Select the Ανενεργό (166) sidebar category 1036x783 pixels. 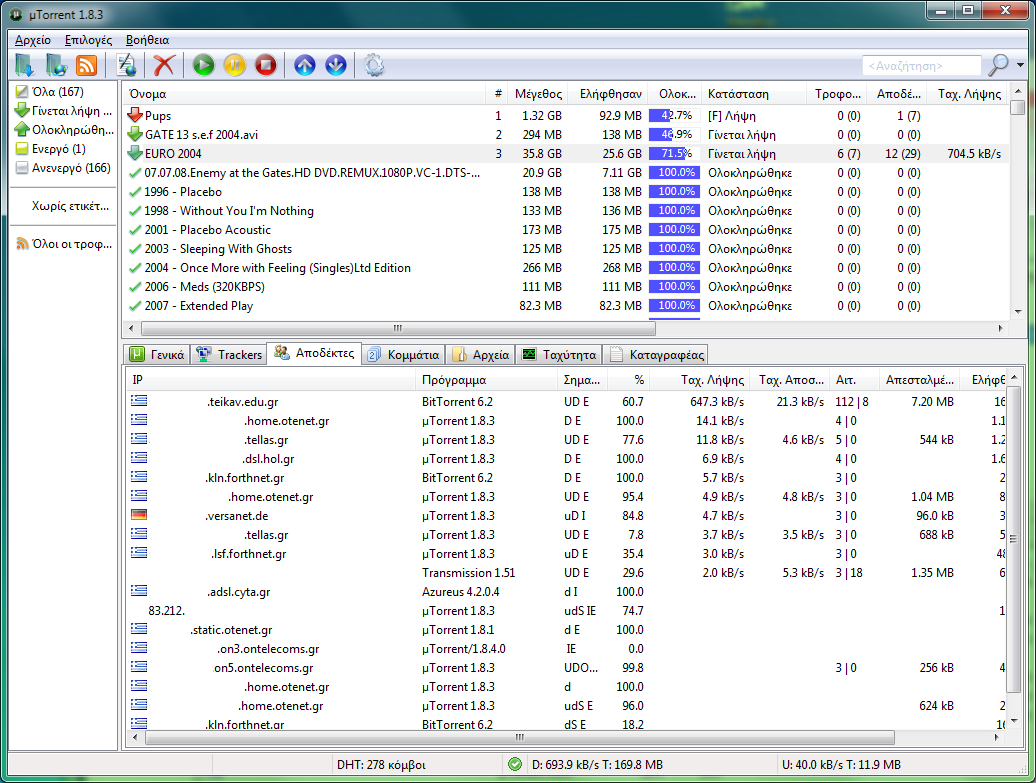click(x=63, y=168)
